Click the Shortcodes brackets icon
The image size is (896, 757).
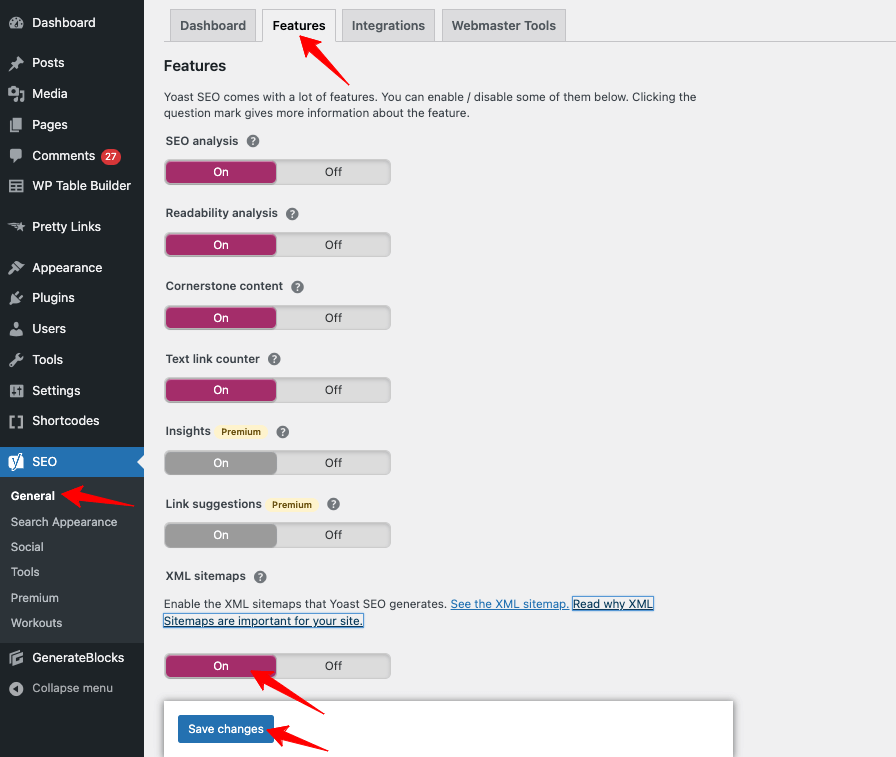pyautogui.click(x=17, y=421)
